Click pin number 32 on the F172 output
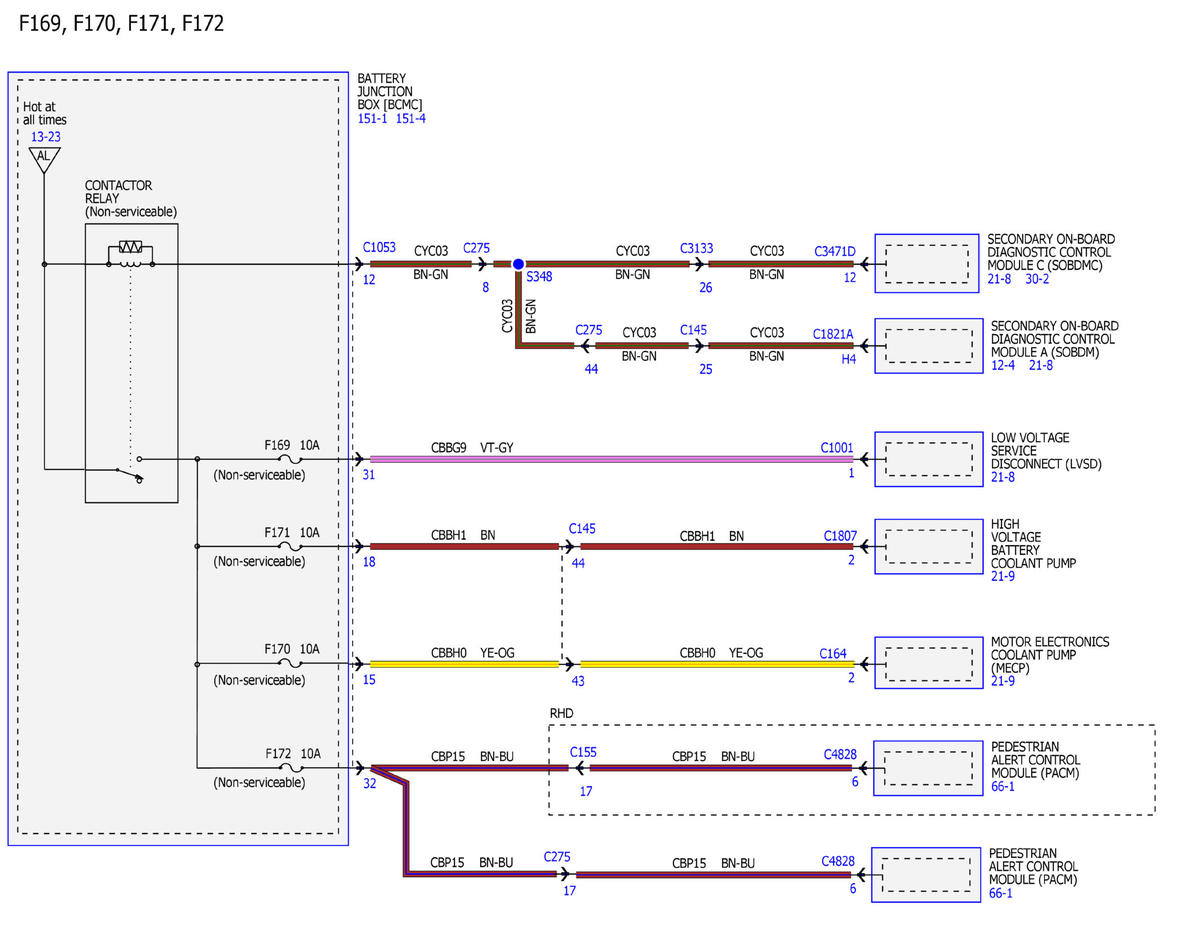Screen dimensions: 1200x927 370,784
